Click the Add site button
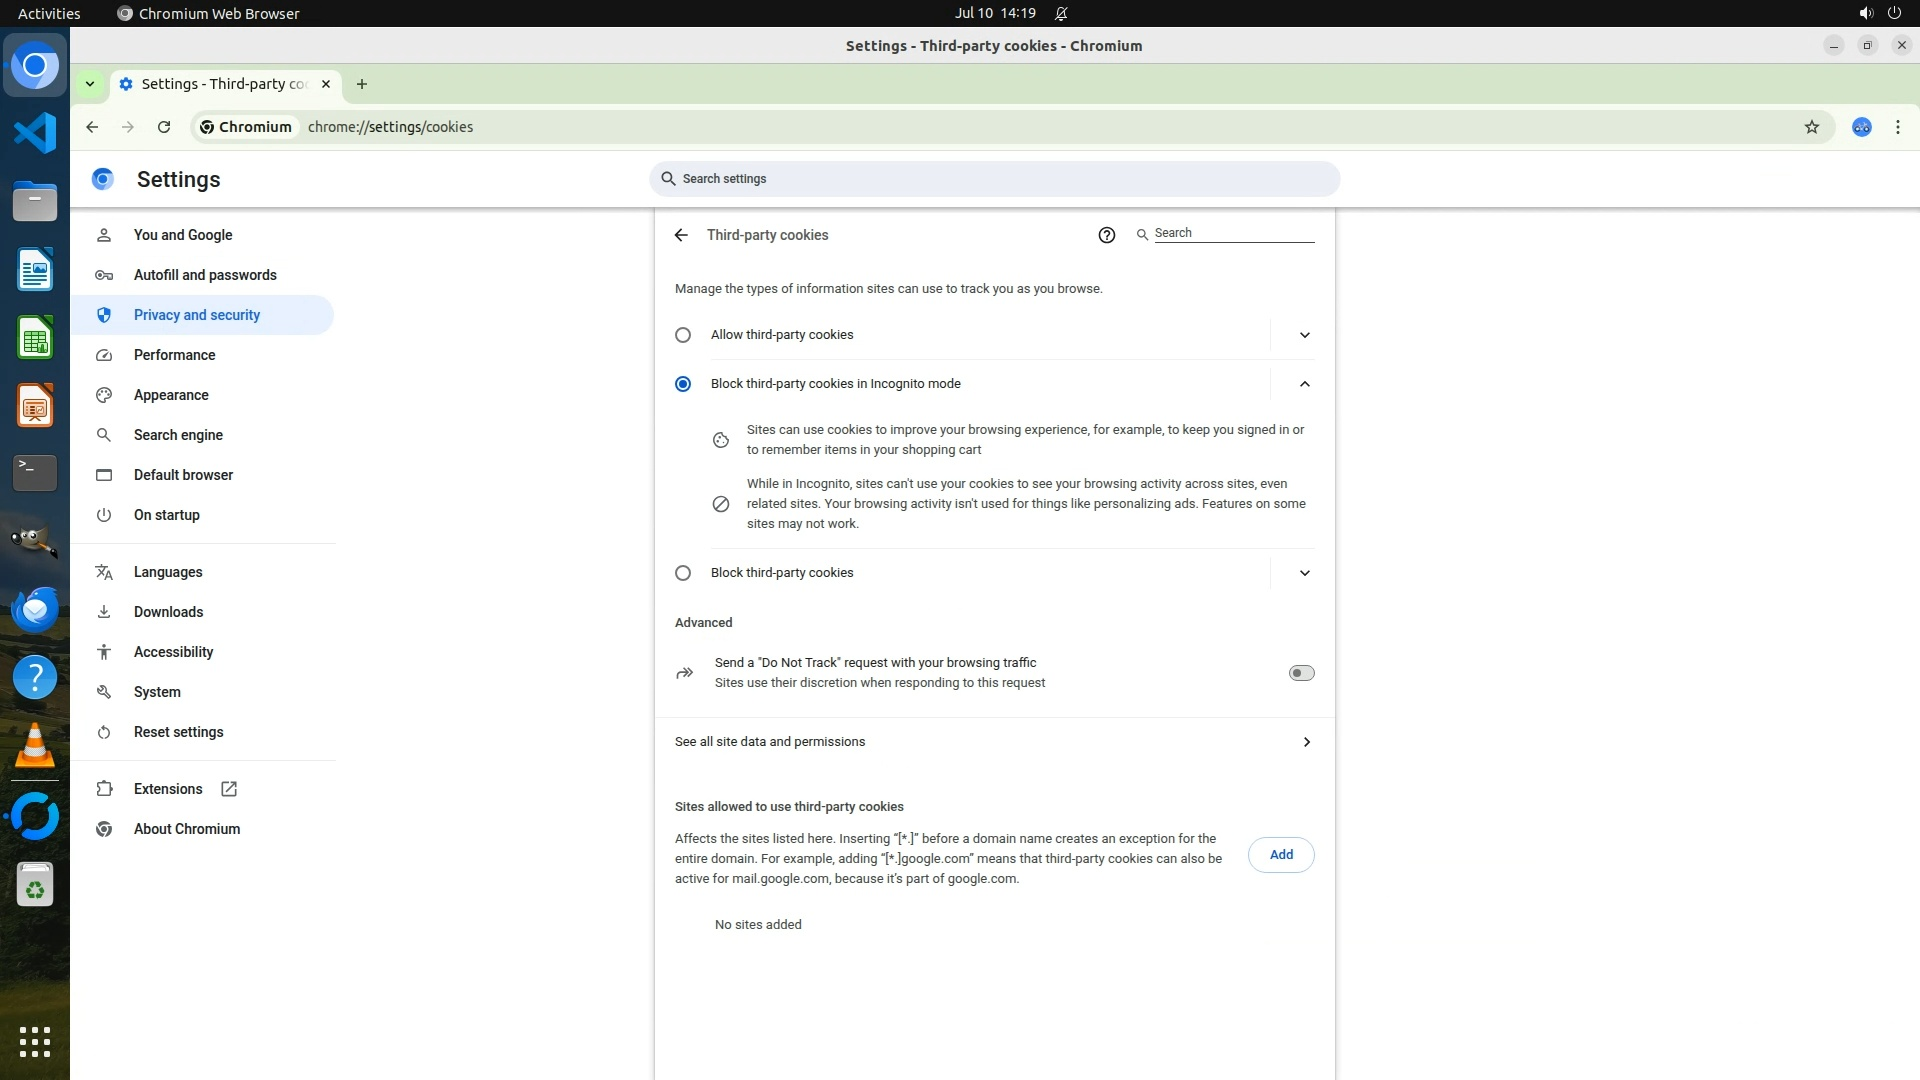Image resolution: width=1920 pixels, height=1080 pixels. tap(1280, 855)
